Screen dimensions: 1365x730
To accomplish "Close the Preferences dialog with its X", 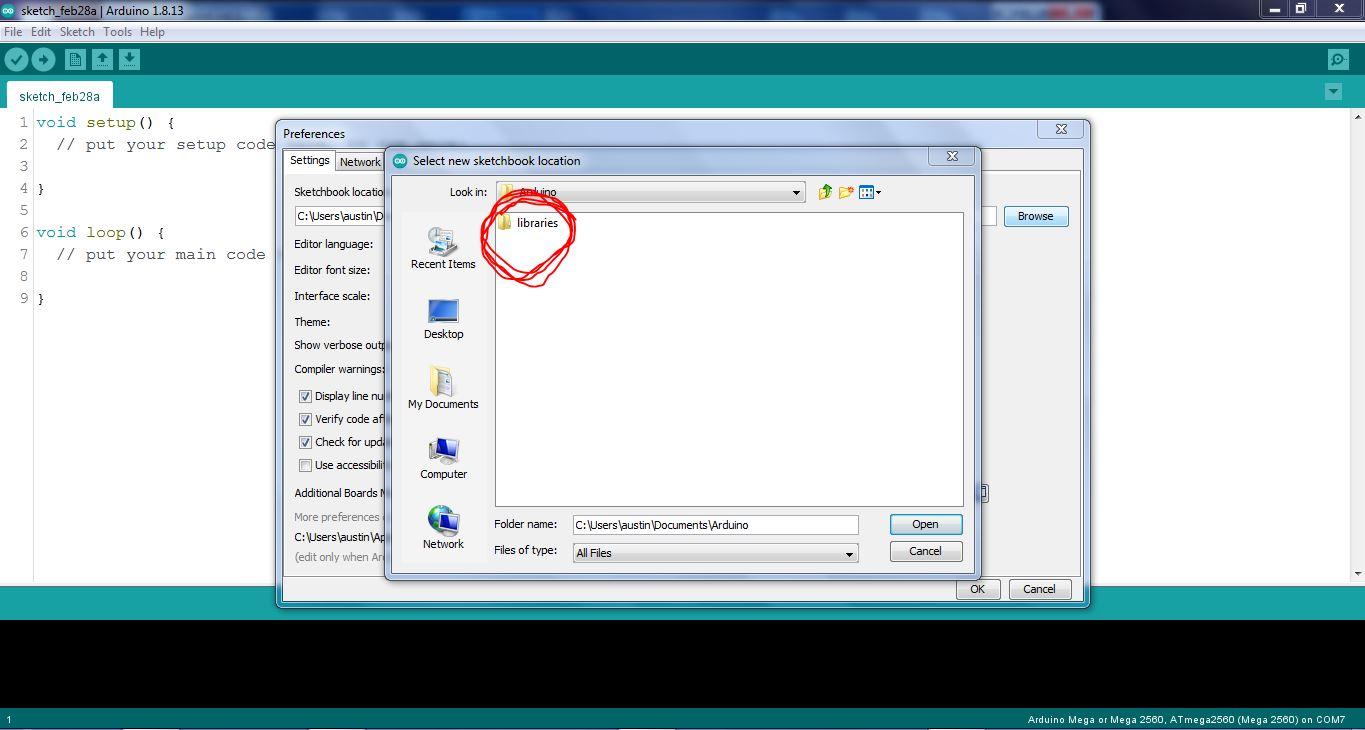I will pos(1061,129).
